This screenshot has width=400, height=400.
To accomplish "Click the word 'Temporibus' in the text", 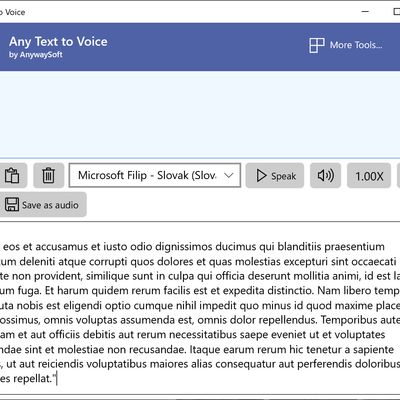I will tap(348, 320).
